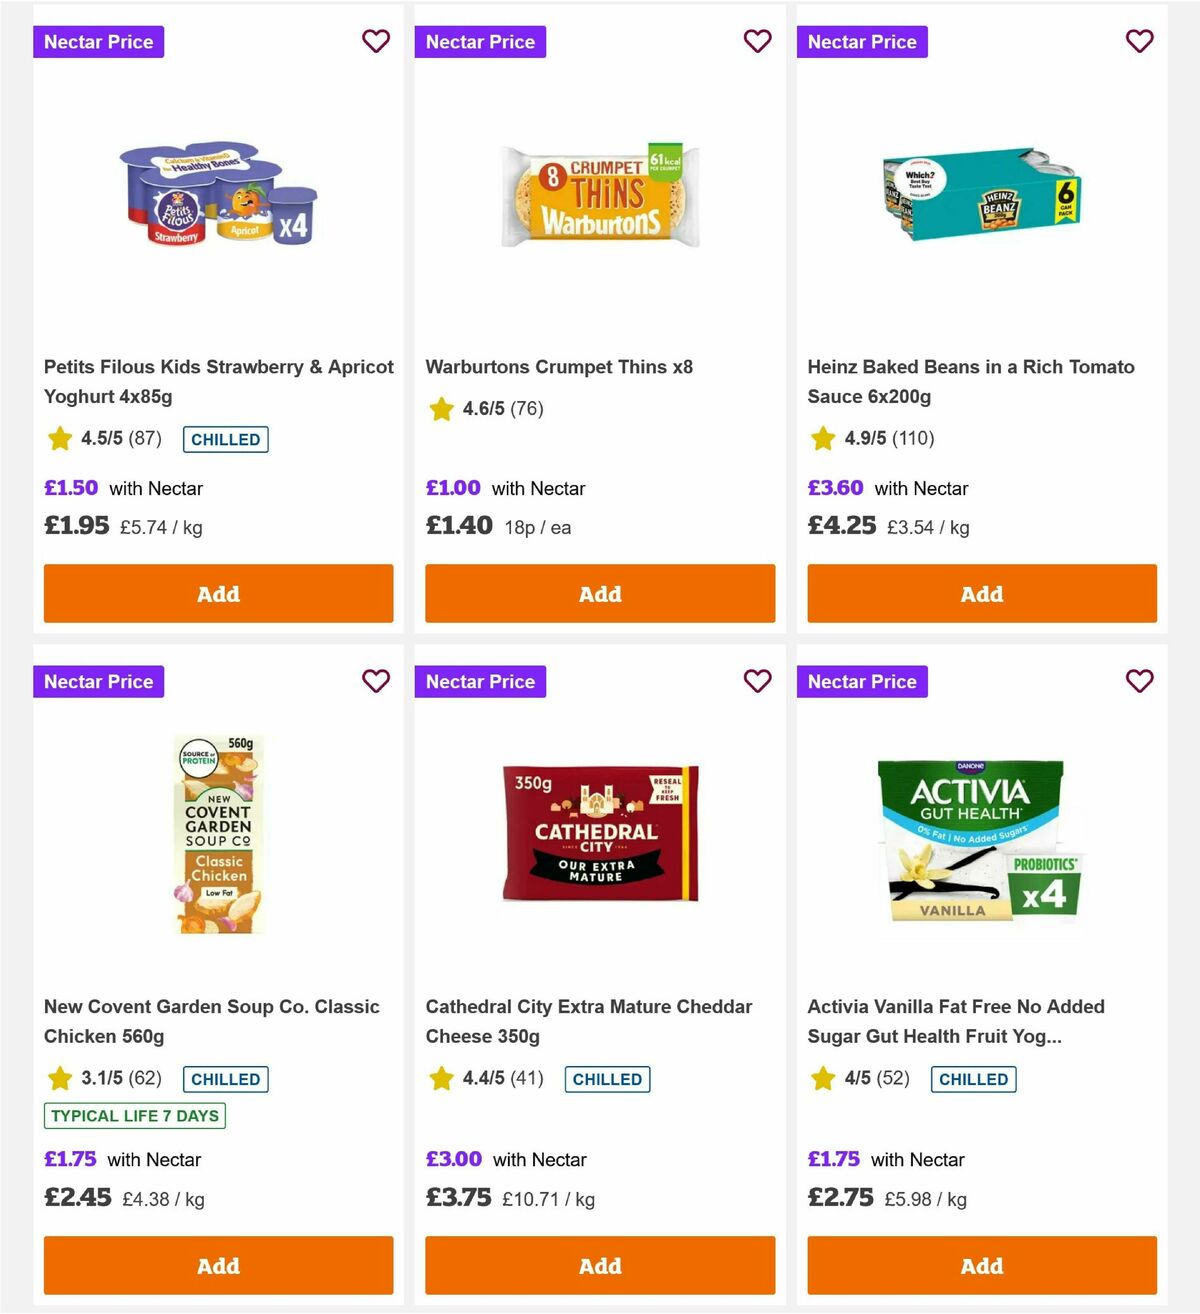The image size is (1200, 1314).
Task: Click the Activia product thumbnail image
Action: pos(981,838)
